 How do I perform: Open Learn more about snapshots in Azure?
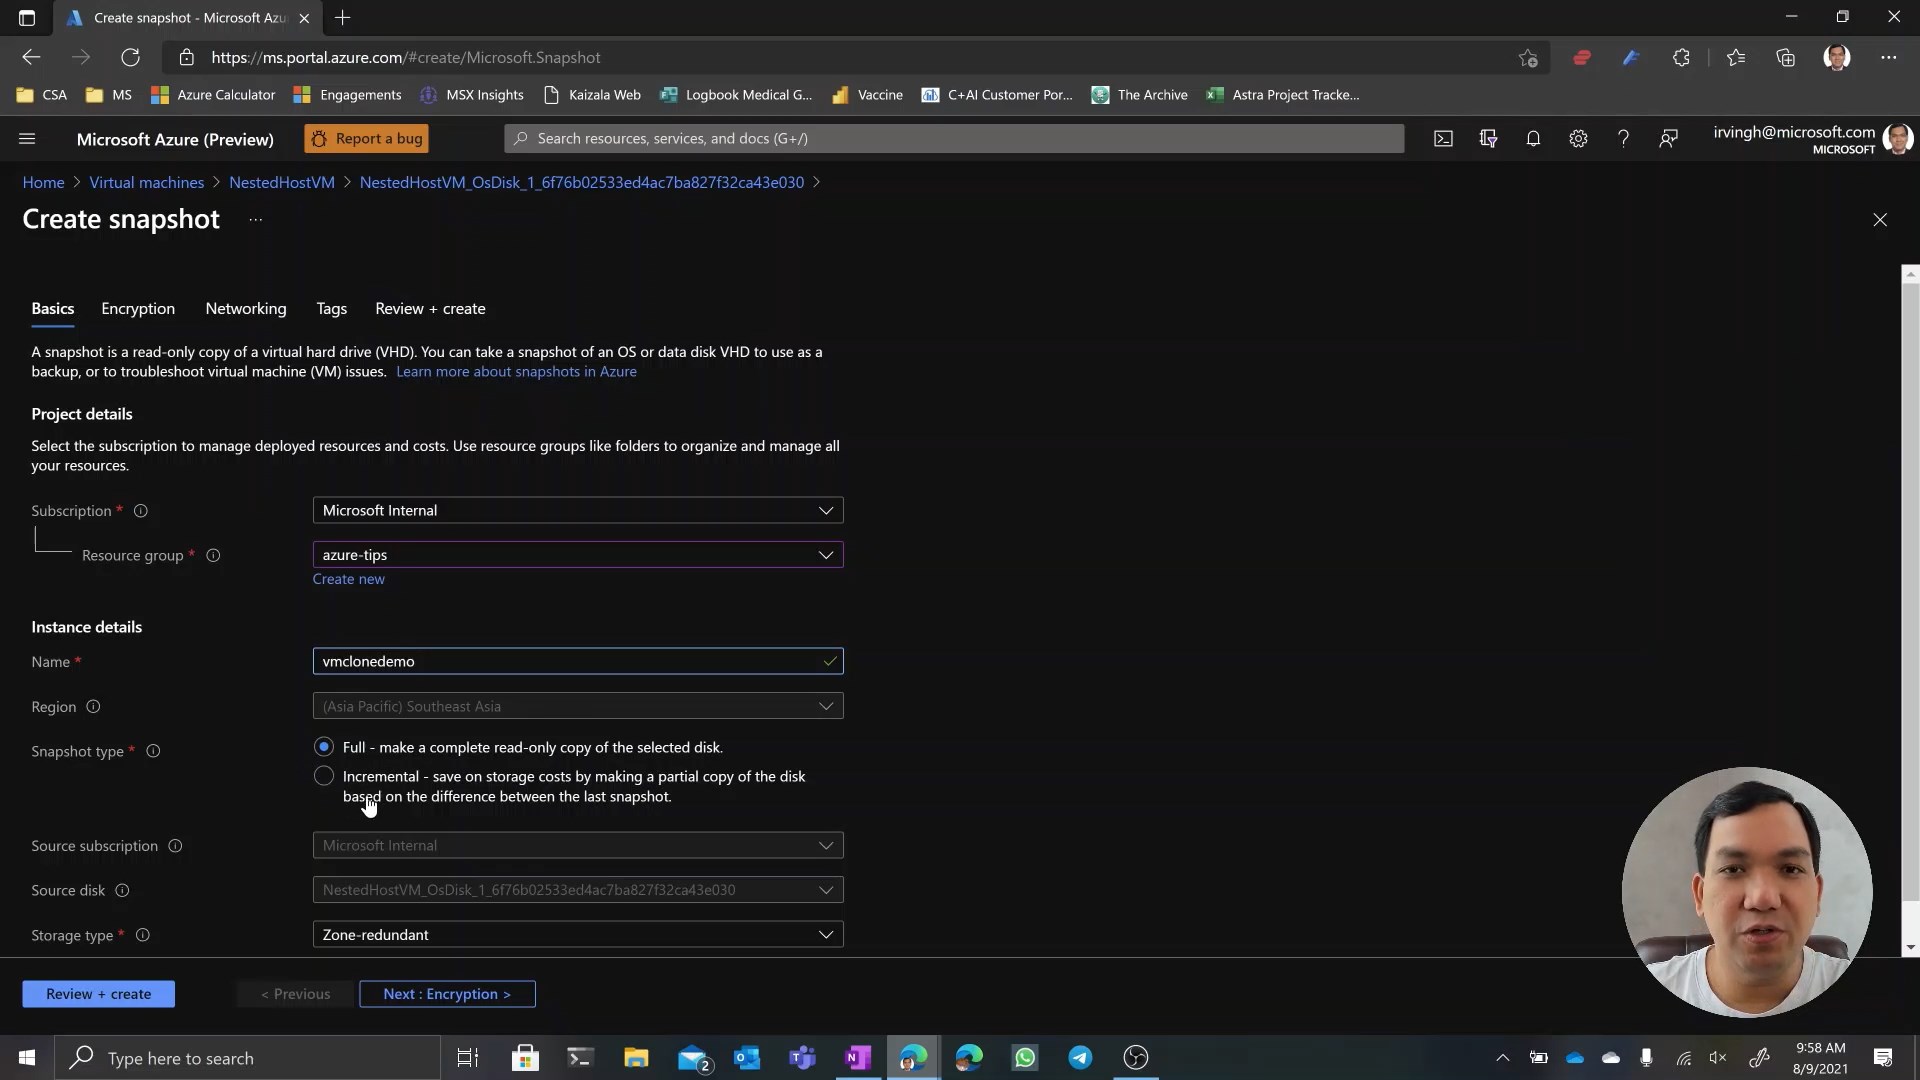[516, 372]
